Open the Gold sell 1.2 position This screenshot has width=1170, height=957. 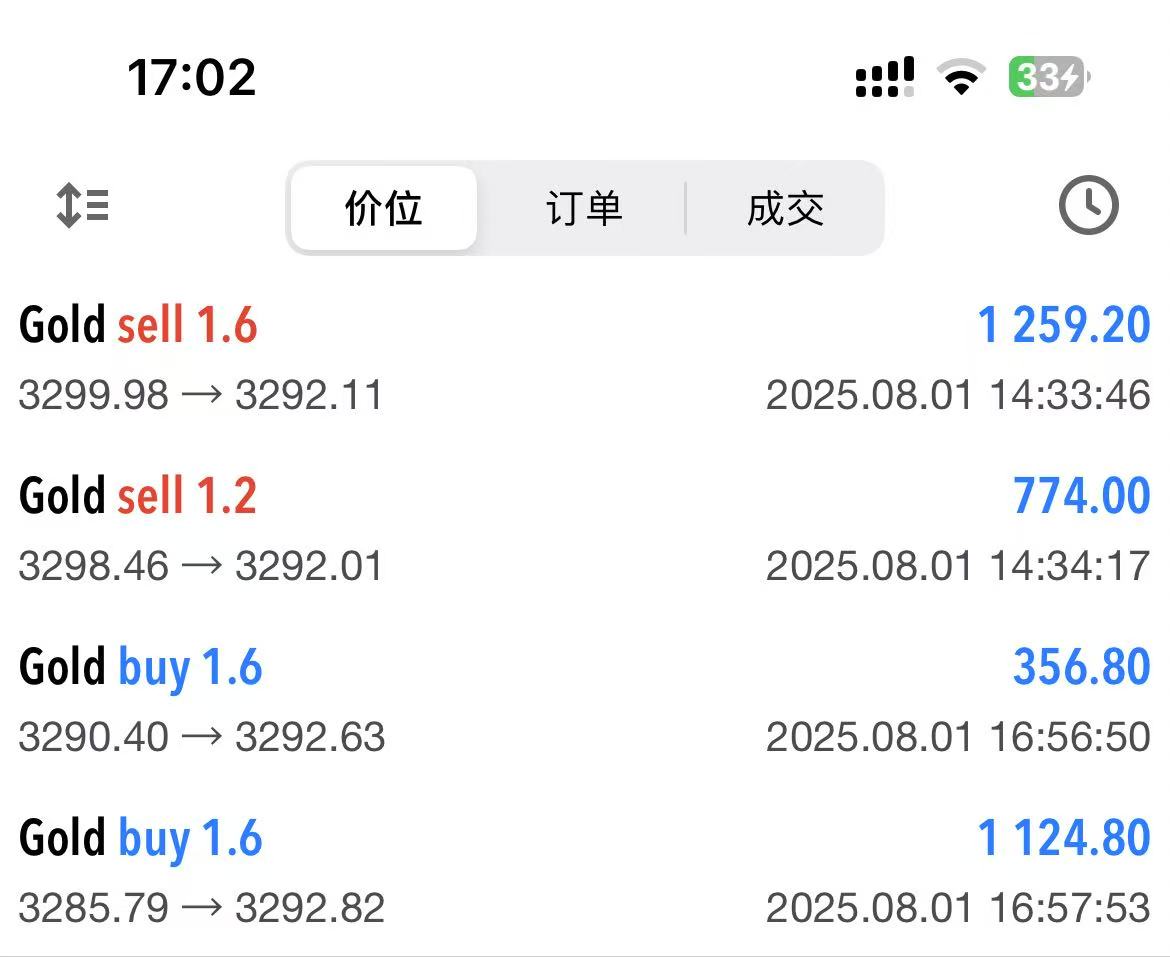point(585,530)
